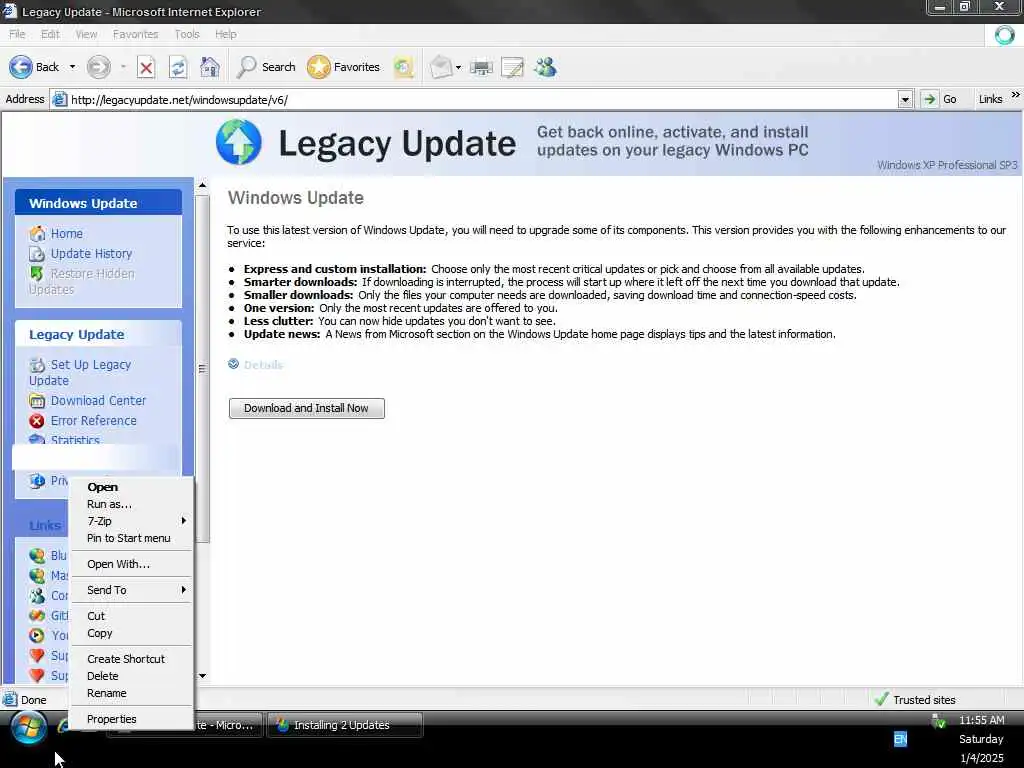Choose Open With... in context menu
The image size is (1024, 768).
coord(130,564)
